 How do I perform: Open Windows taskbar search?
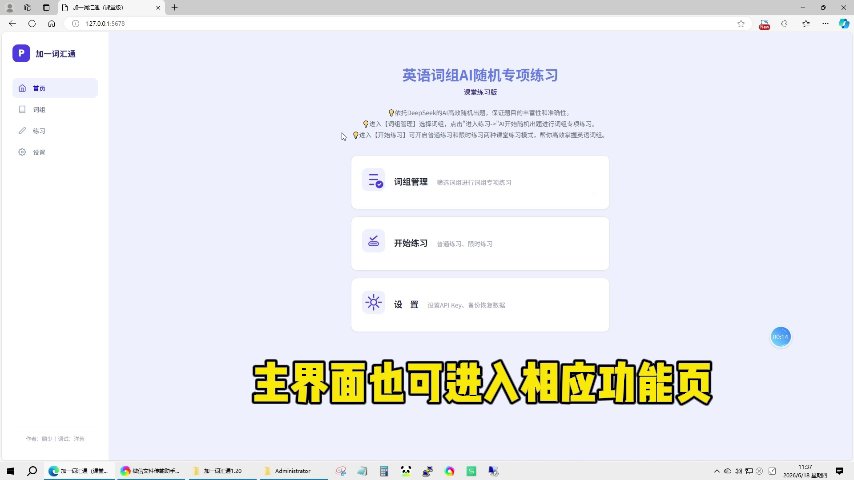click(32, 471)
